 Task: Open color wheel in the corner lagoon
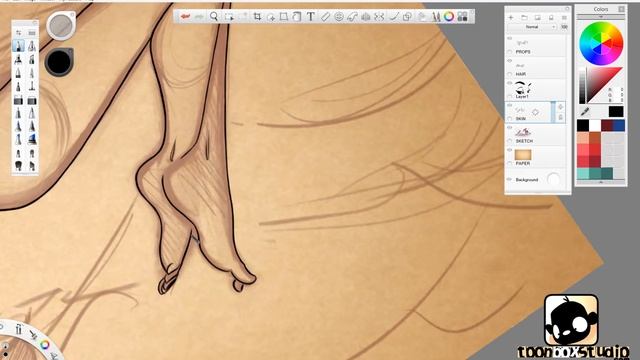[45, 345]
